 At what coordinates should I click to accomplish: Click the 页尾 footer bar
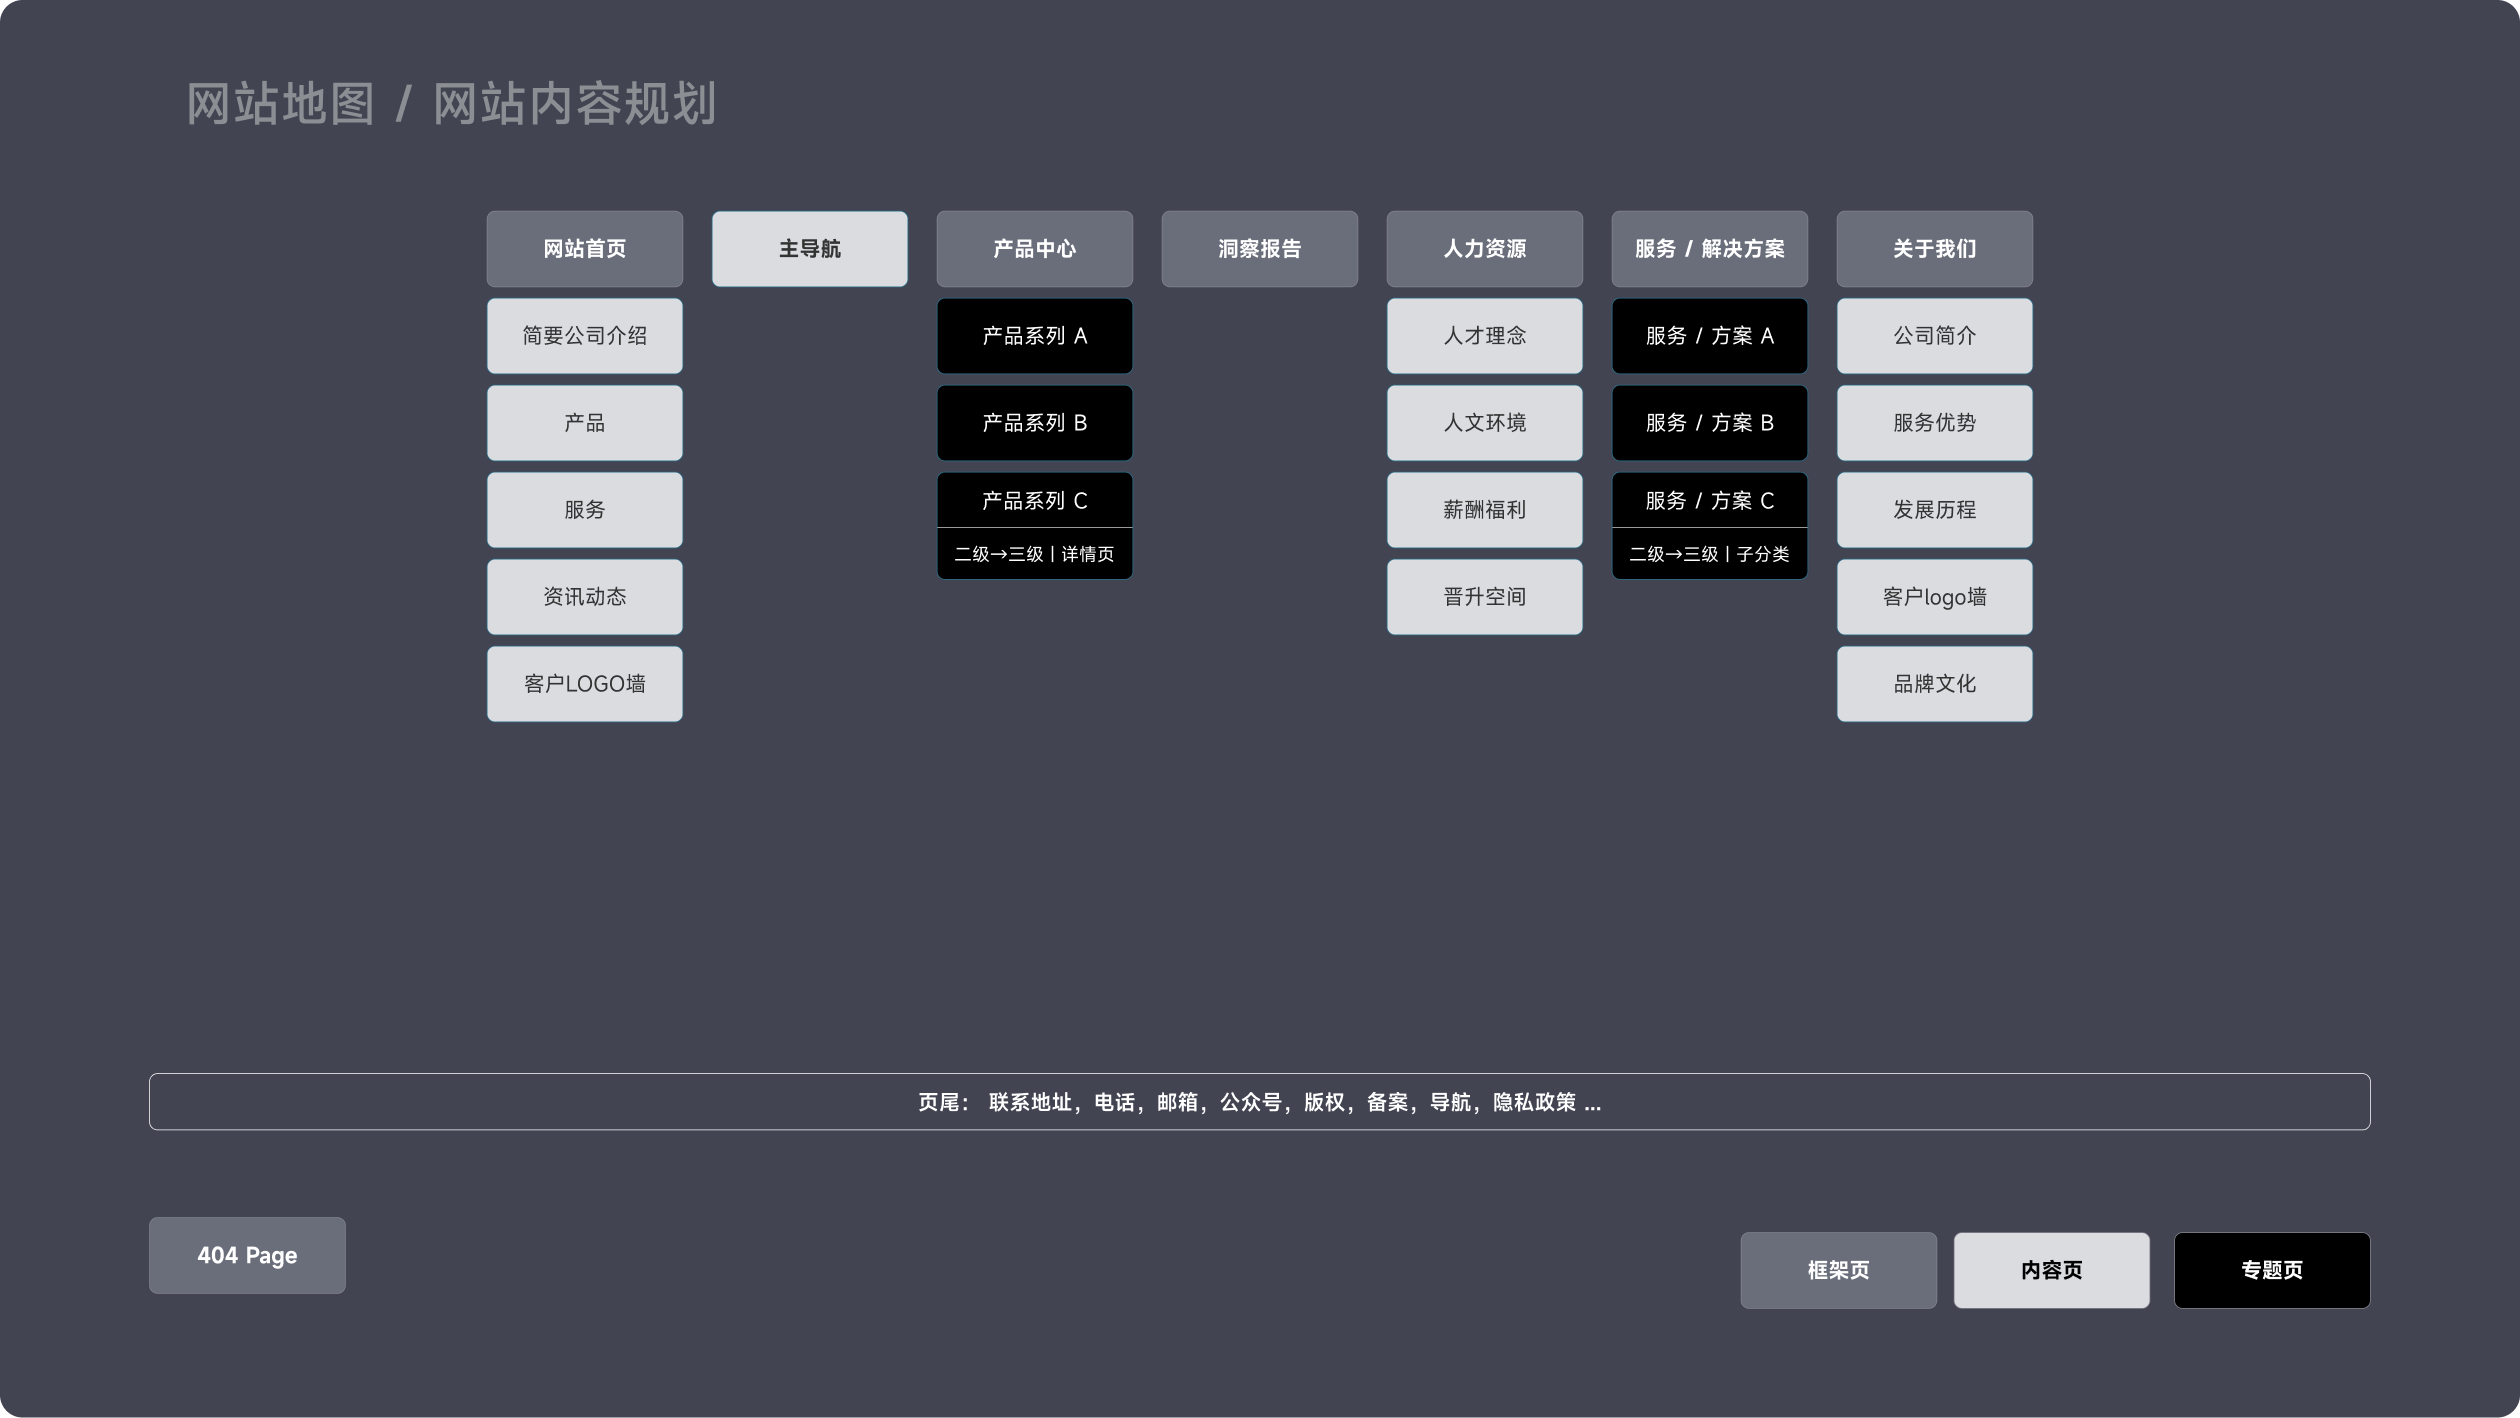(1259, 1101)
